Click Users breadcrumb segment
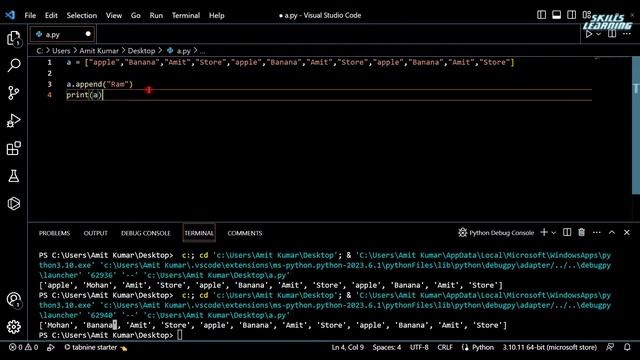The image size is (640, 360). [x=61, y=51]
